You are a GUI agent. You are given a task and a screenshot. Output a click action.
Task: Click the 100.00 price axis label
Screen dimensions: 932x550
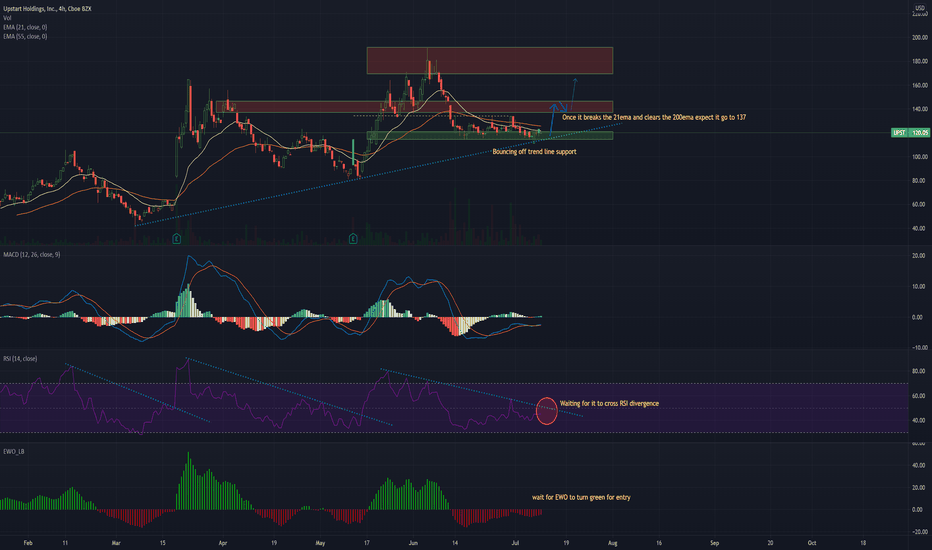pyautogui.click(x=920, y=156)
